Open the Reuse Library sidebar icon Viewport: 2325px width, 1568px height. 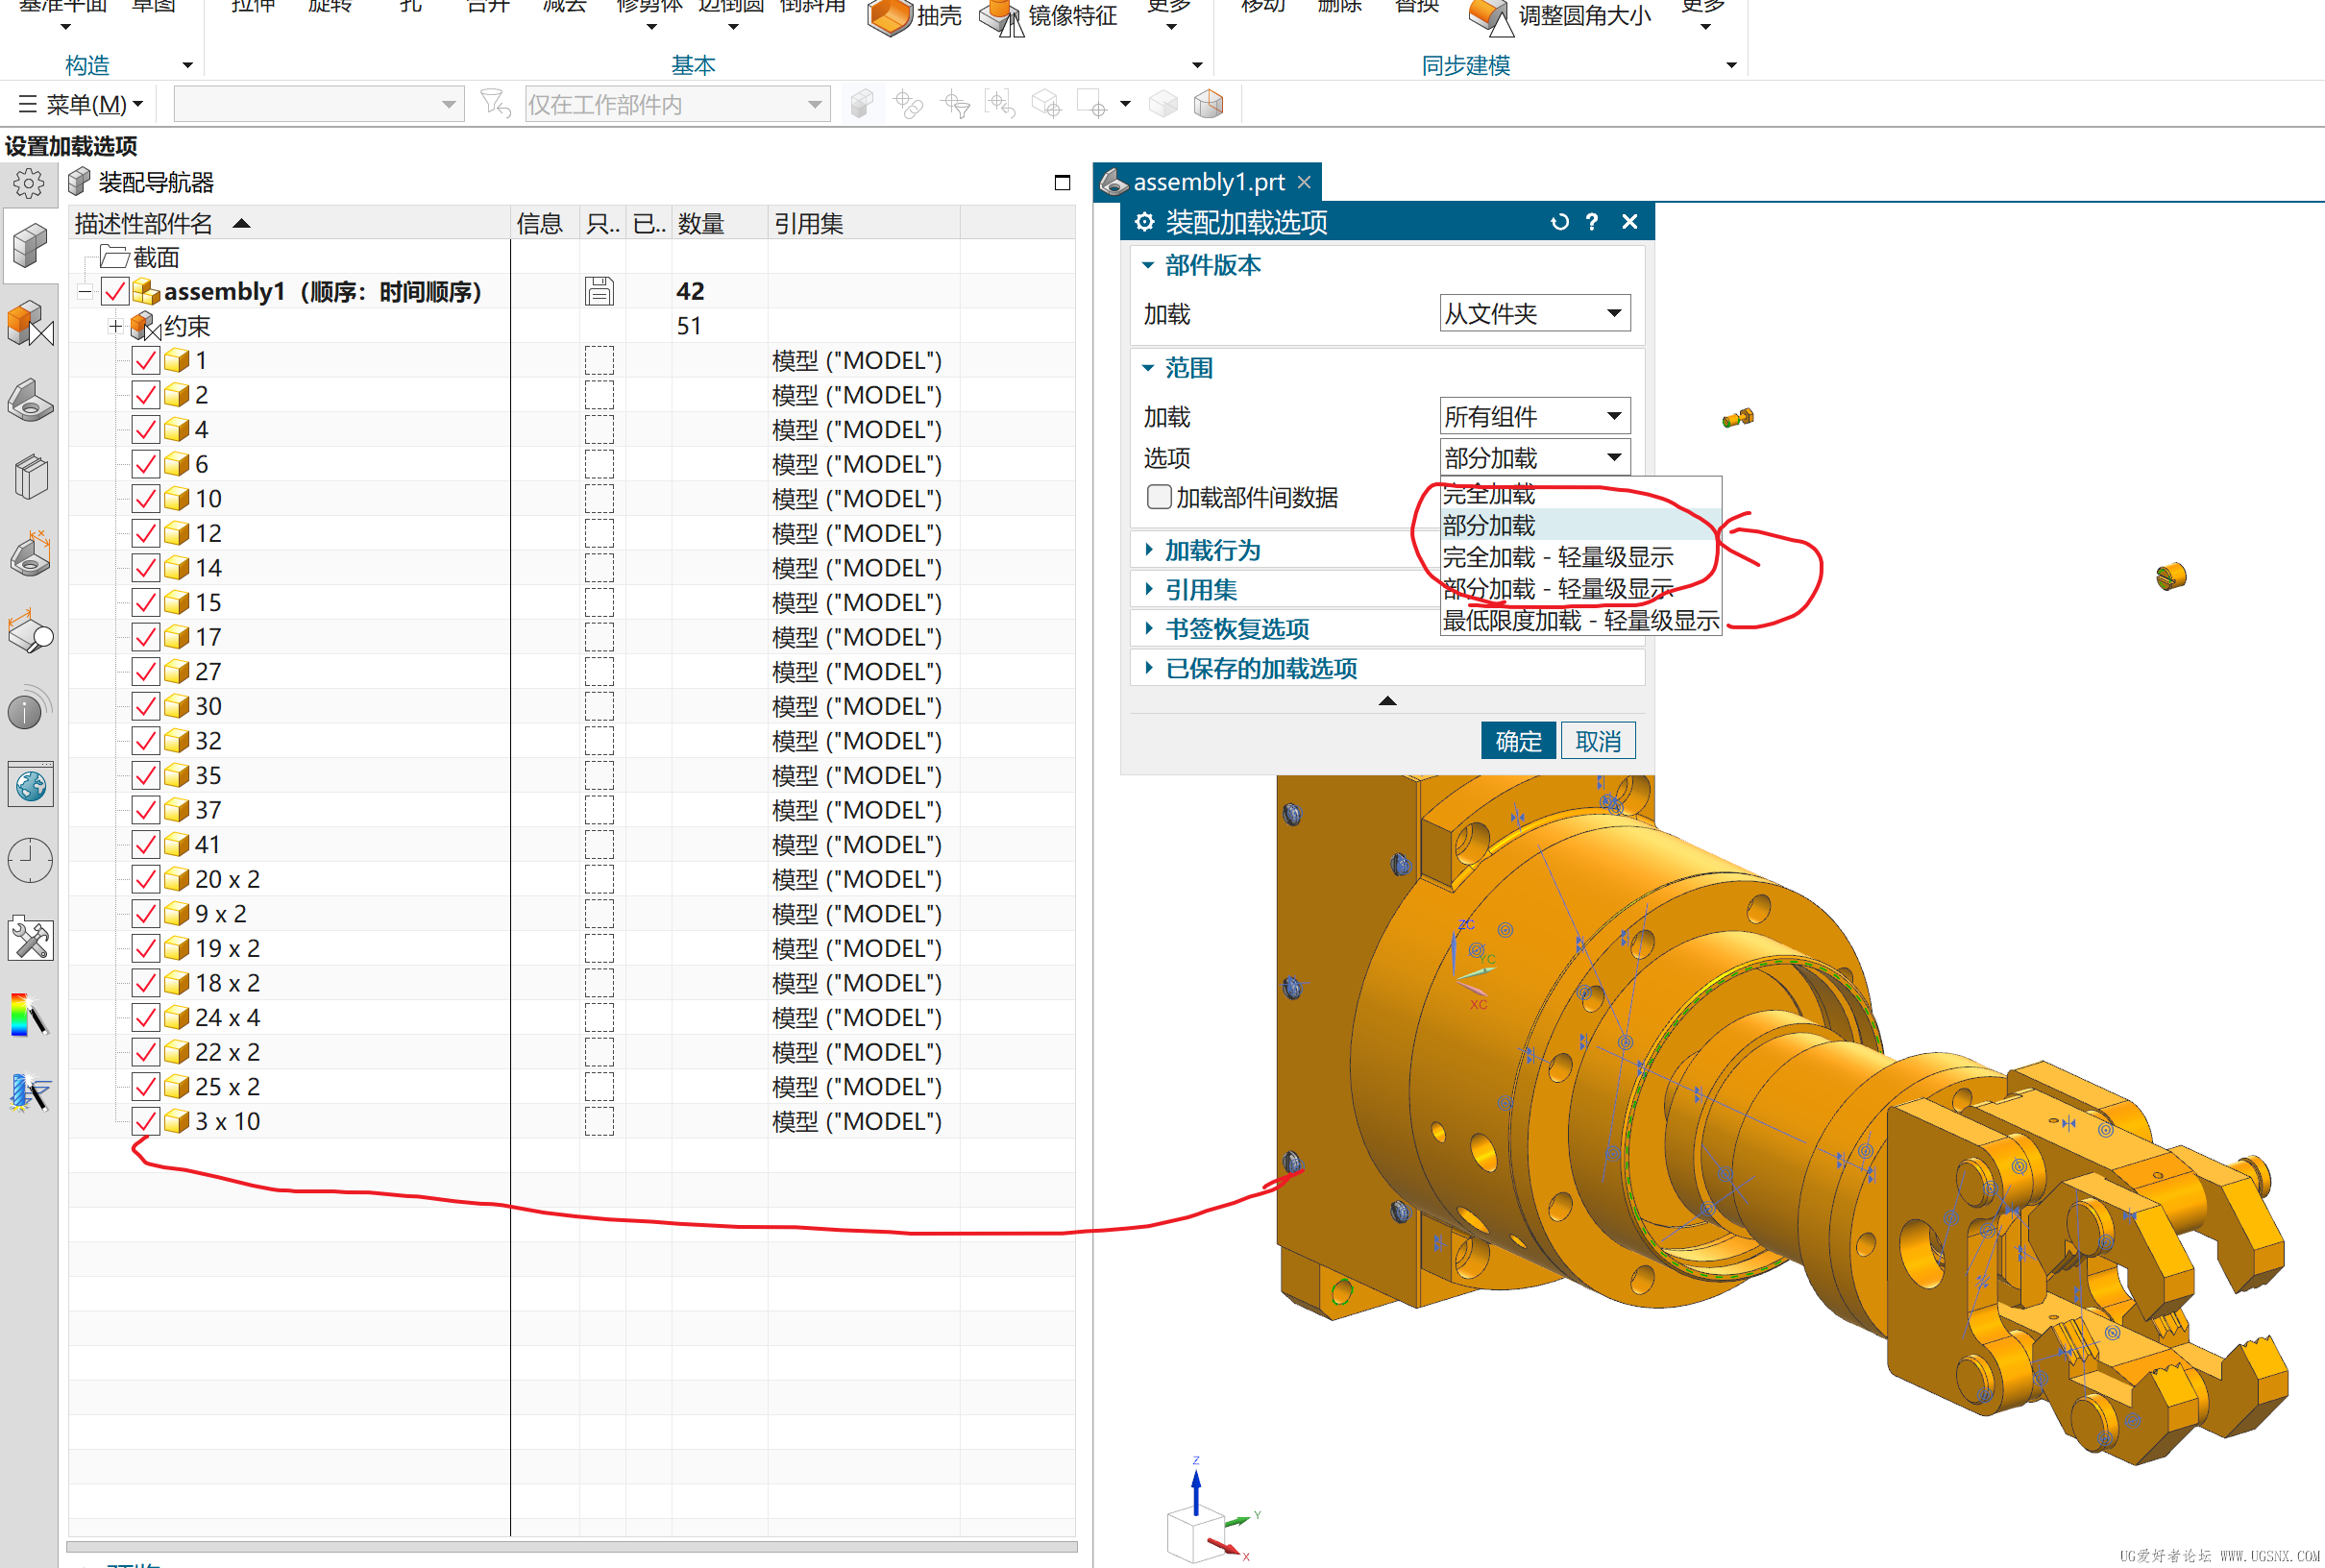click(30, 477)
